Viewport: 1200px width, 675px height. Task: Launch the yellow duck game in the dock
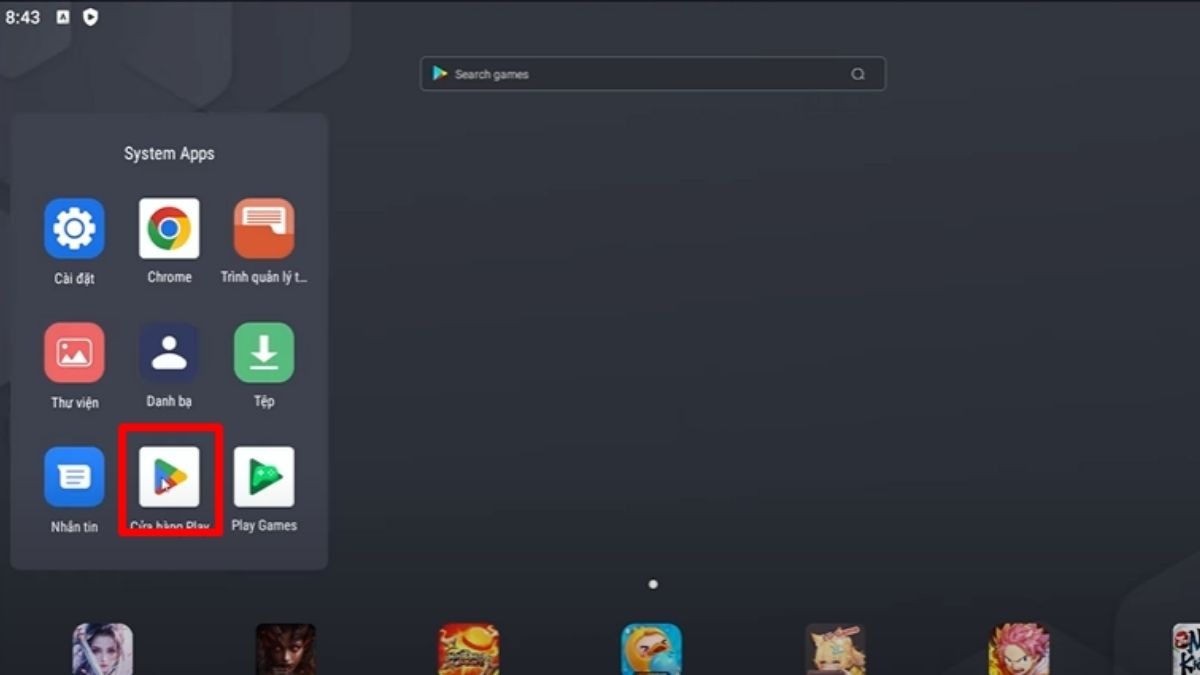point(652,649)
